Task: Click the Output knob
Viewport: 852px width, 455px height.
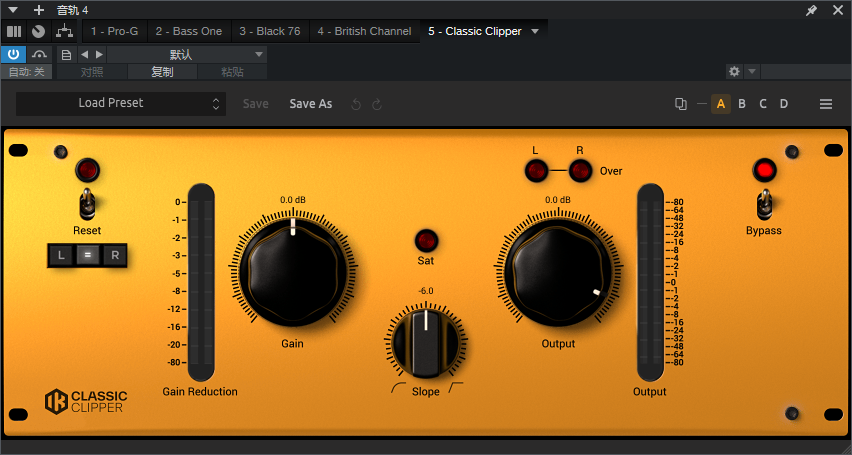Action: (559, 270)
